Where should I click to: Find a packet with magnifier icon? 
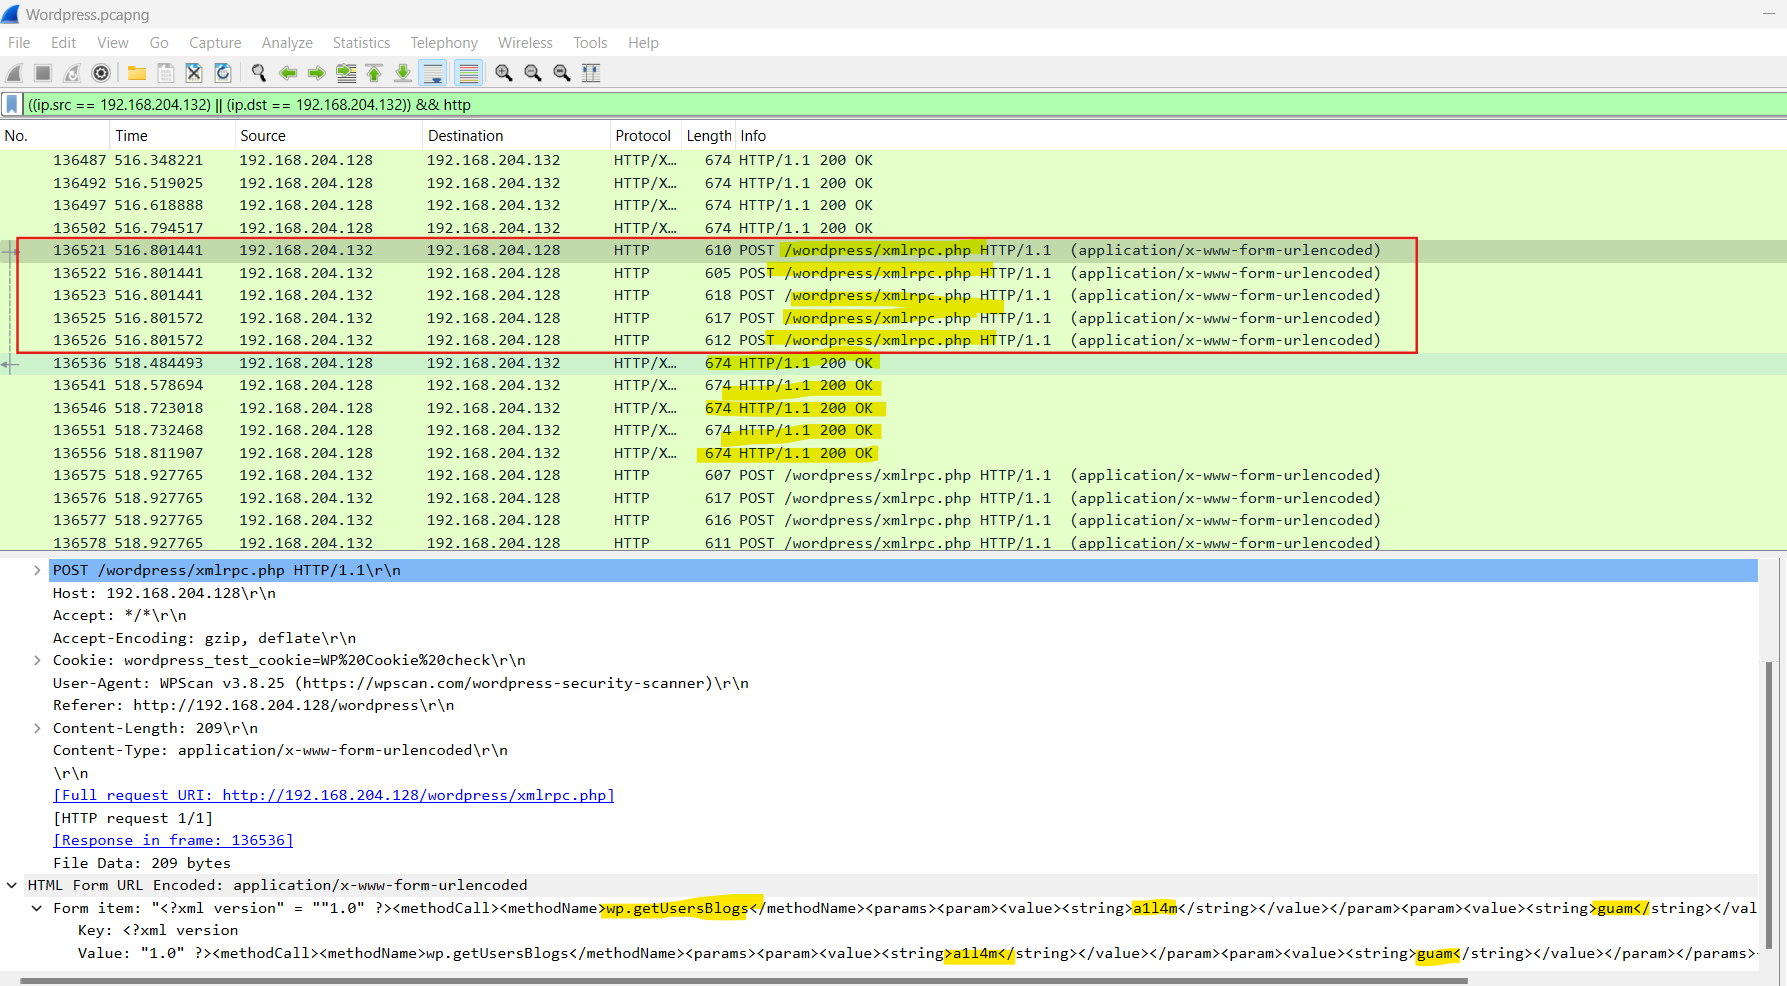point(259,73)
